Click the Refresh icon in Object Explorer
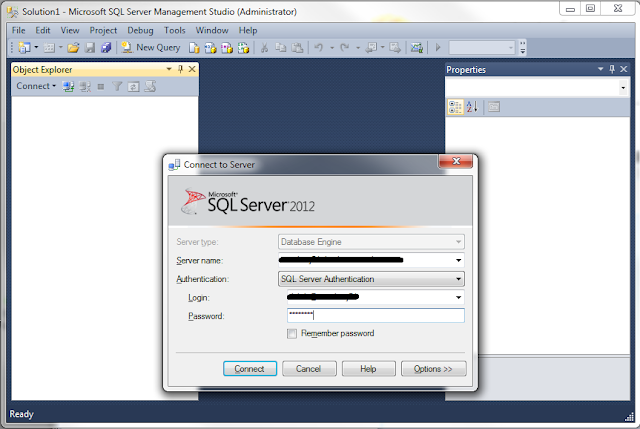This screenshot has width=640, height=429. pyautogui.click(x=133, y=87)
